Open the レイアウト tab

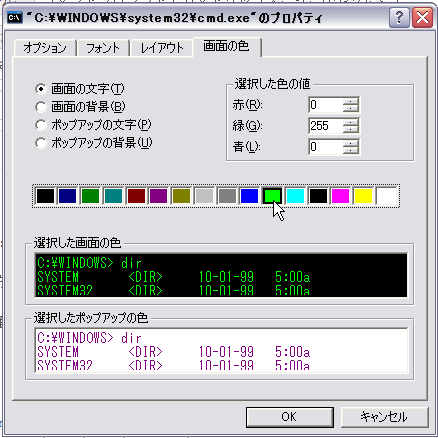point(162,48)
